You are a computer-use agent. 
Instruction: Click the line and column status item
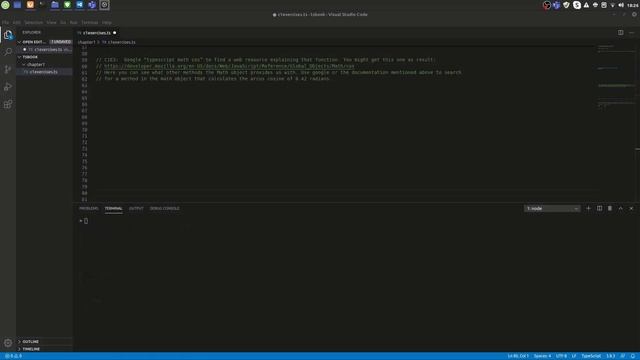(x=518, y=356)
